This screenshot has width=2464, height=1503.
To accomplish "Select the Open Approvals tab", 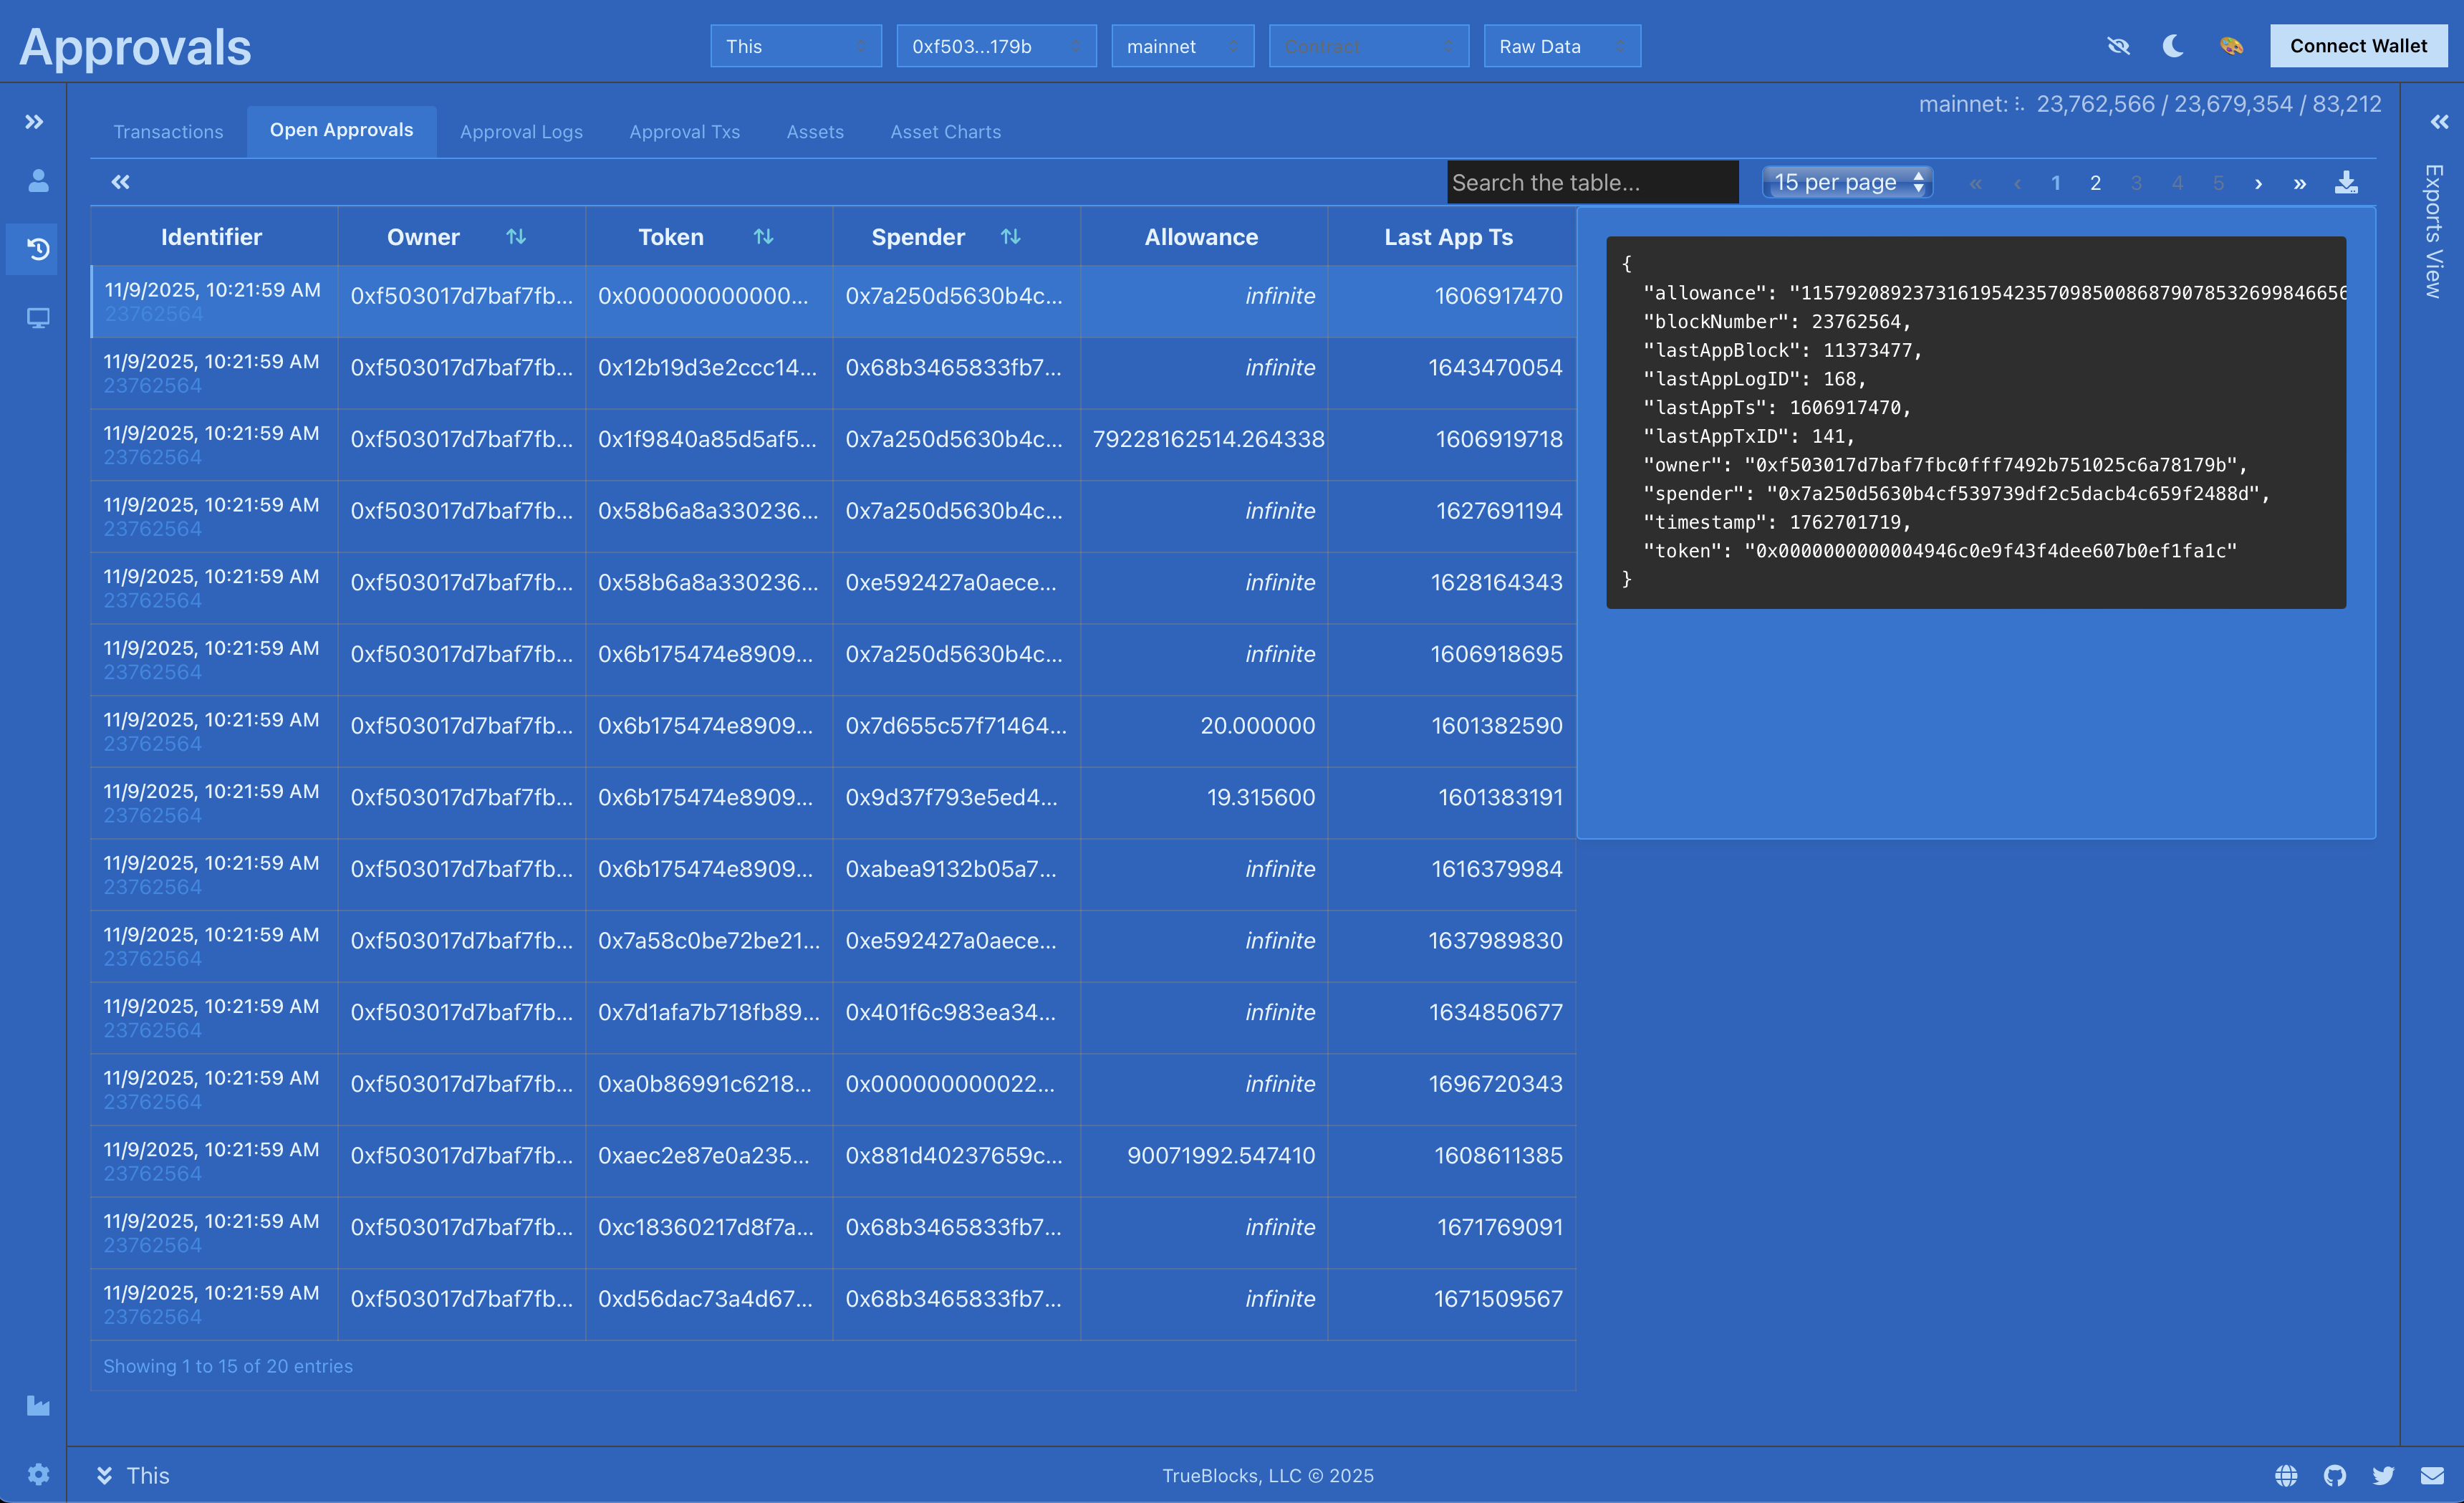I will point(341,131).
